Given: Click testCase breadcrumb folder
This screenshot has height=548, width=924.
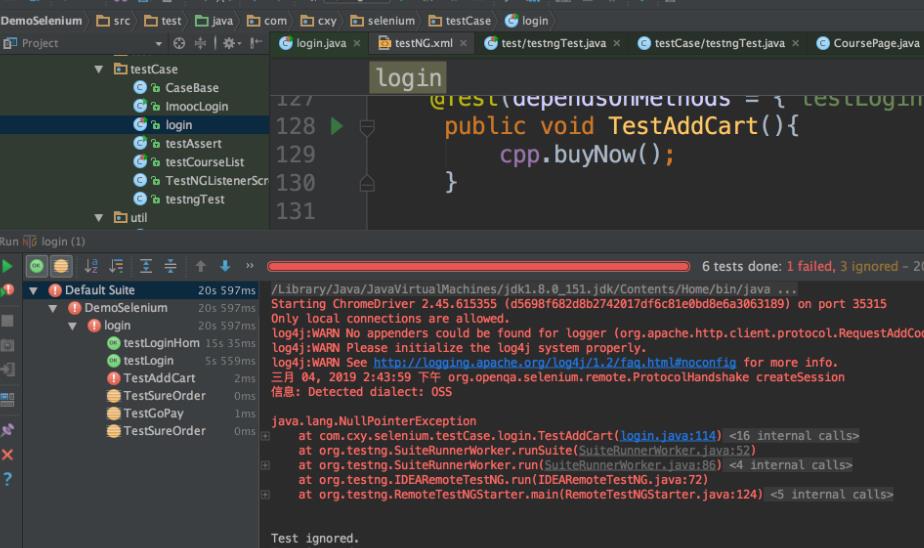Looking at the screenshot, I should pyautogui.click(x=460, y=21).
